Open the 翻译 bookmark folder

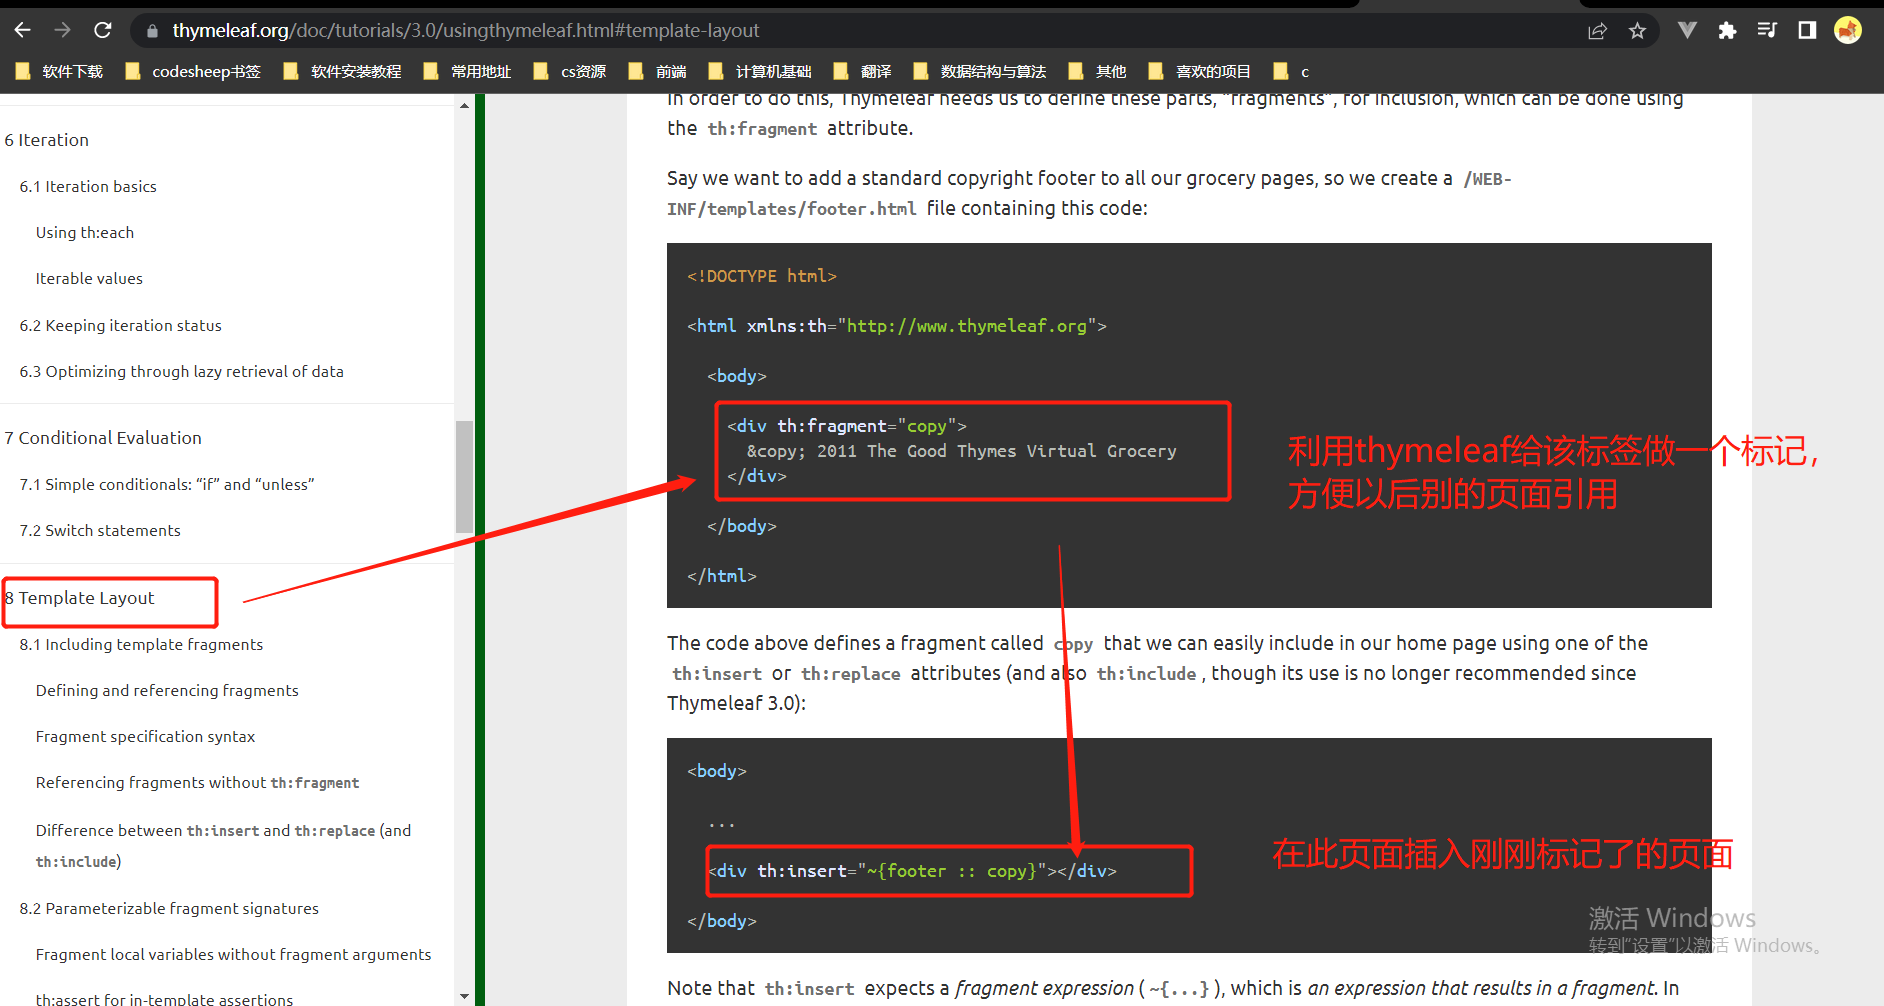pyautogui.click(x=862, y=71)
